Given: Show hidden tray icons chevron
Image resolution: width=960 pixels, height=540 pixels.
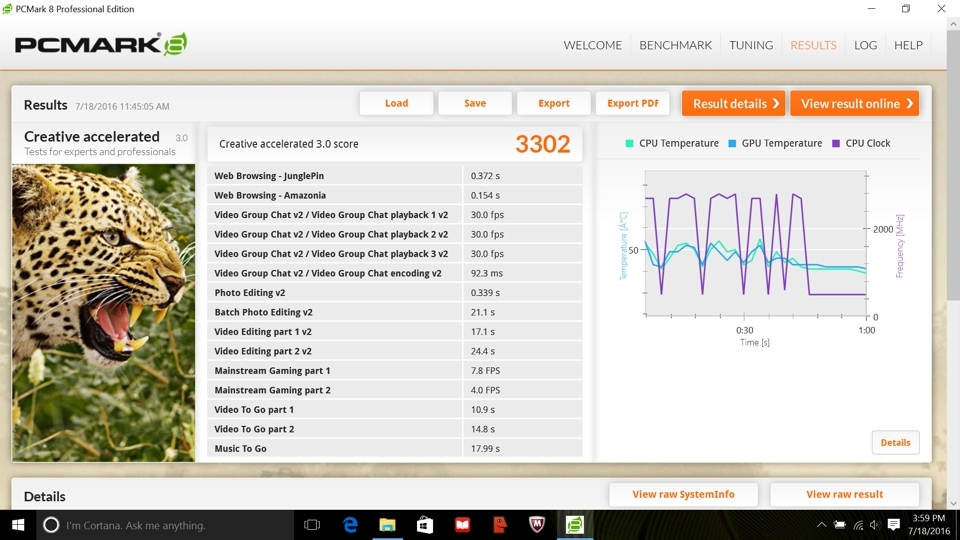Looking at the screenshot, I should coord(822,525).
